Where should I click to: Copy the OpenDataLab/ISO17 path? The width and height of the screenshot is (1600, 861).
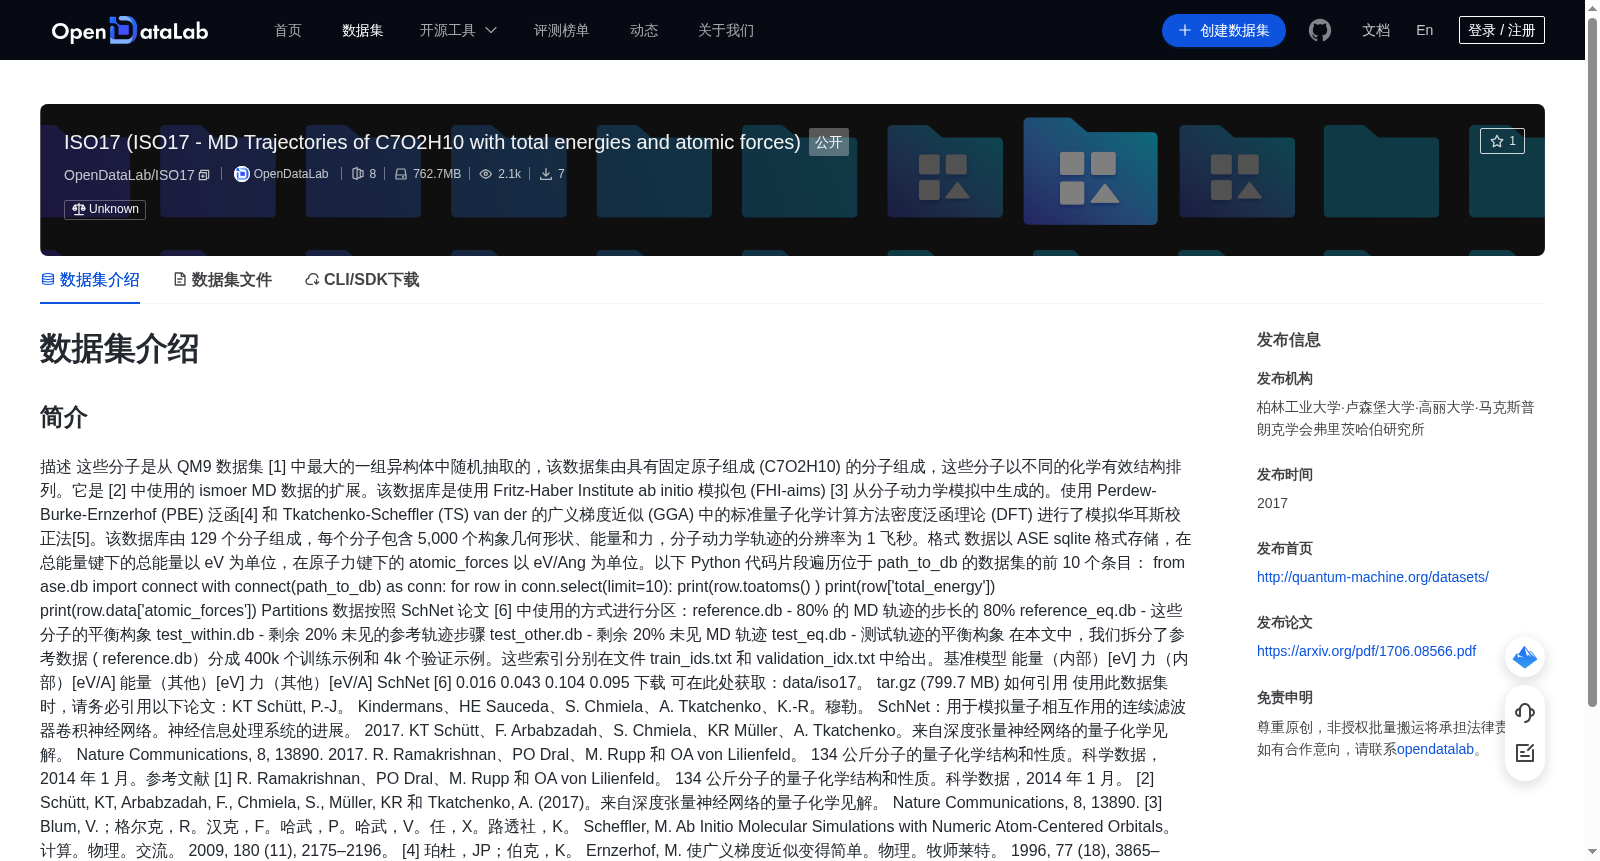click(204, 175)
